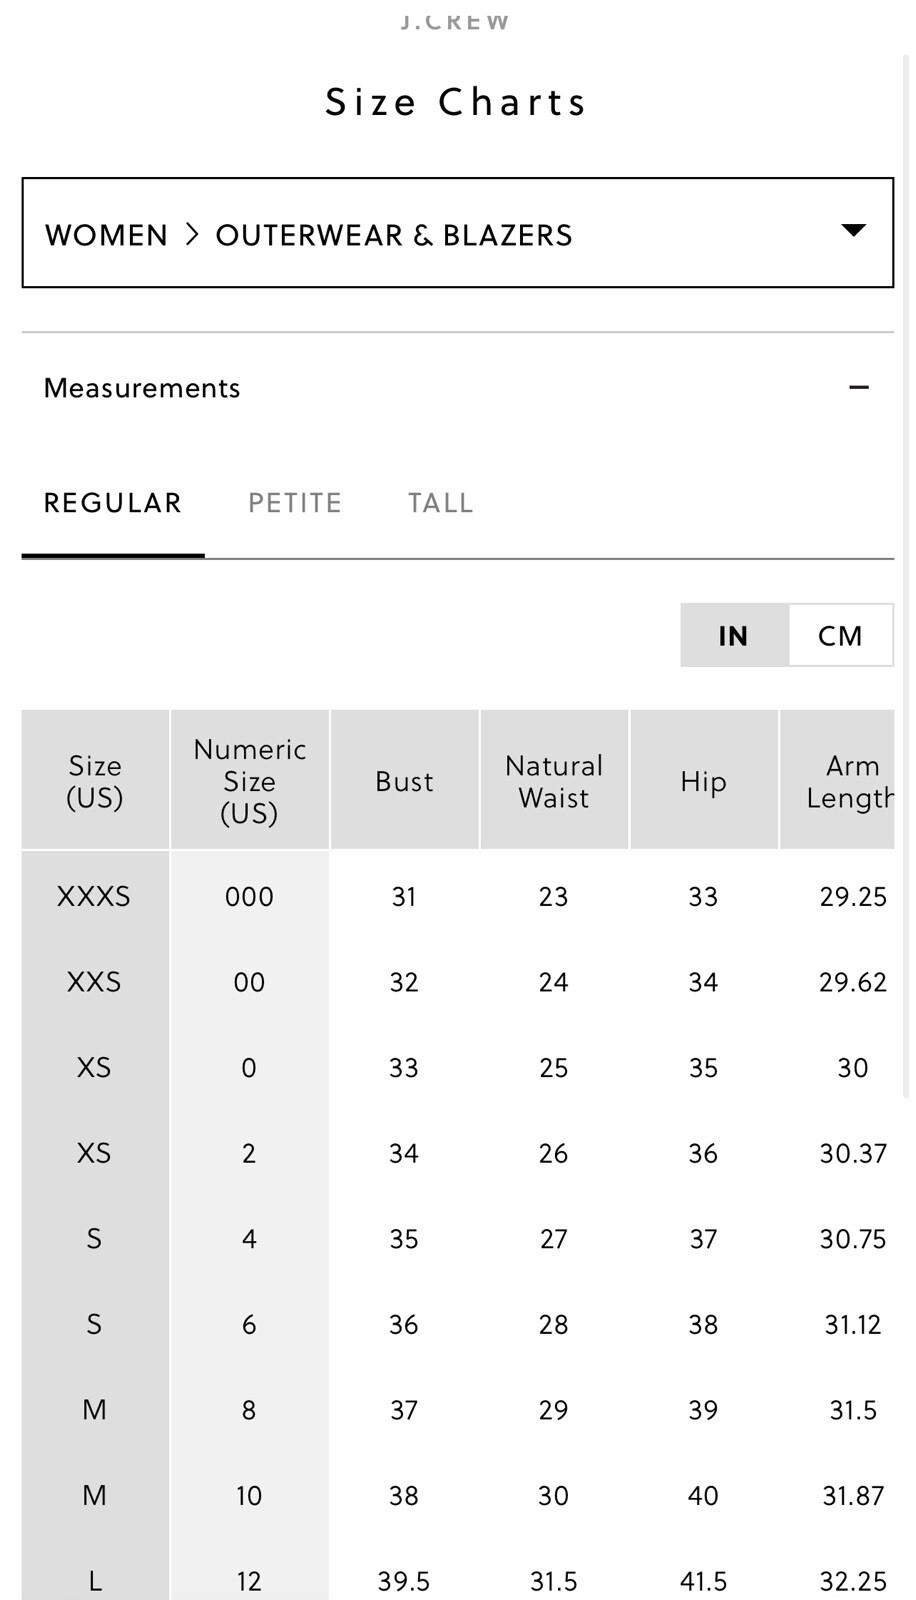The width and height of the screenshot is (916, 1600).
Task: Open the Women Outerwear & Blazers dropdown arrow
Action: point(853,231)
